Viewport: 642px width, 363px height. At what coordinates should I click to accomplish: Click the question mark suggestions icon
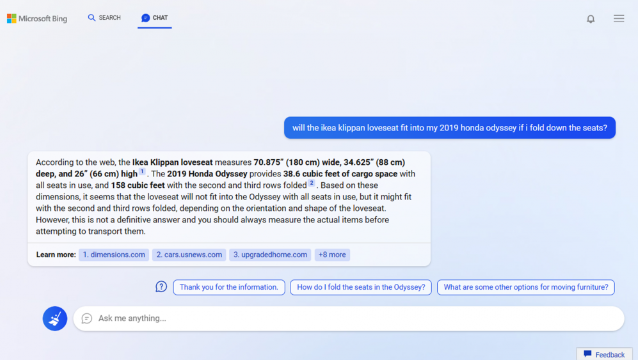coord(162,288)
